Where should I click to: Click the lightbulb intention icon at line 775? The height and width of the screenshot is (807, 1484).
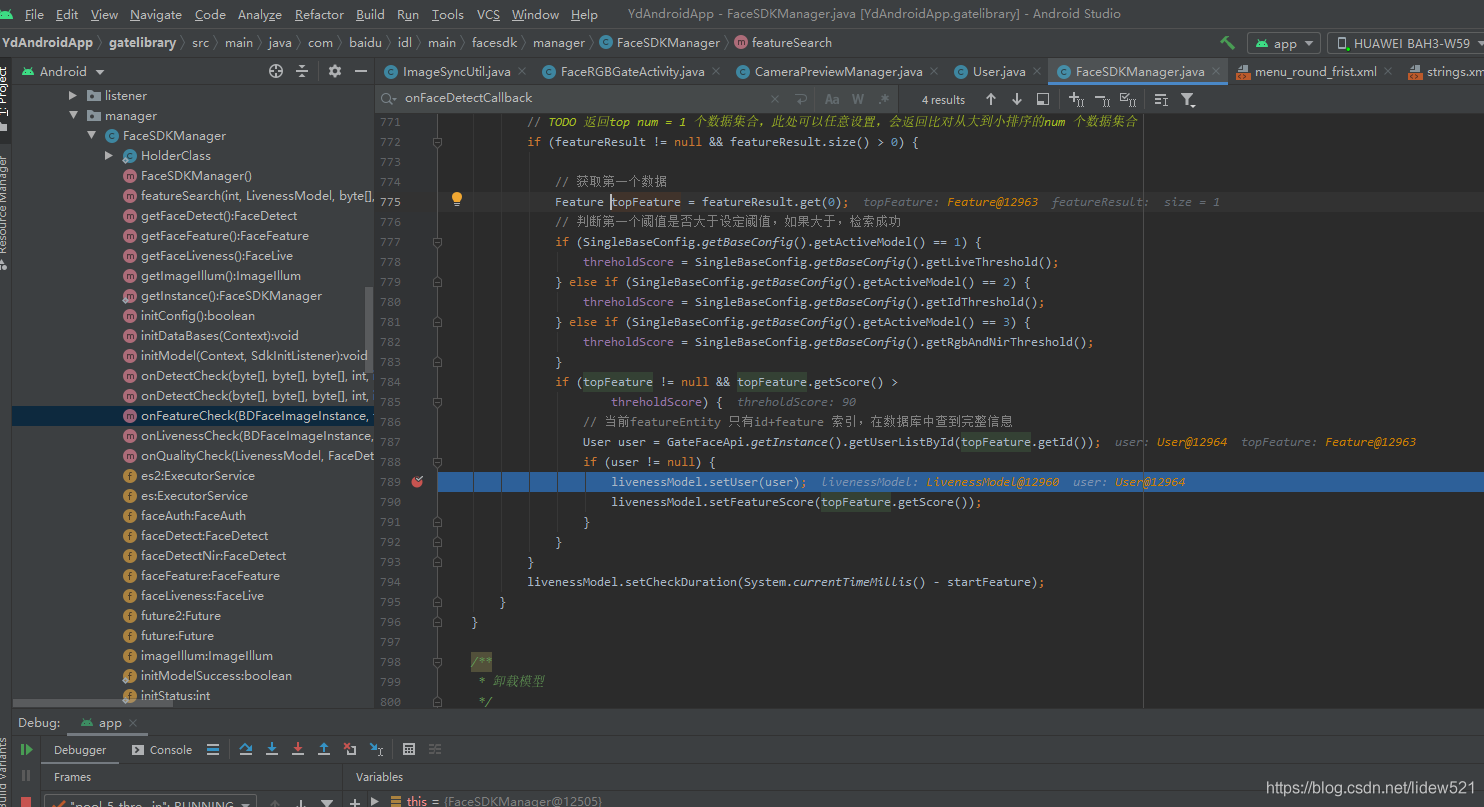[x=457, y=199]
